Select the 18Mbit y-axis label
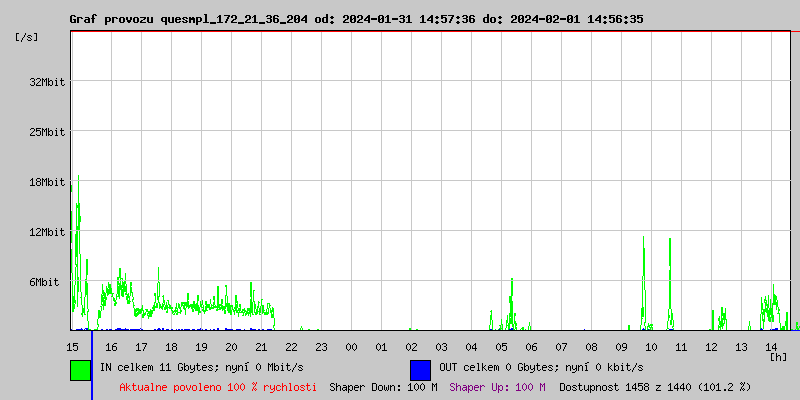The image size is (800, 400). tap(48, 182)
